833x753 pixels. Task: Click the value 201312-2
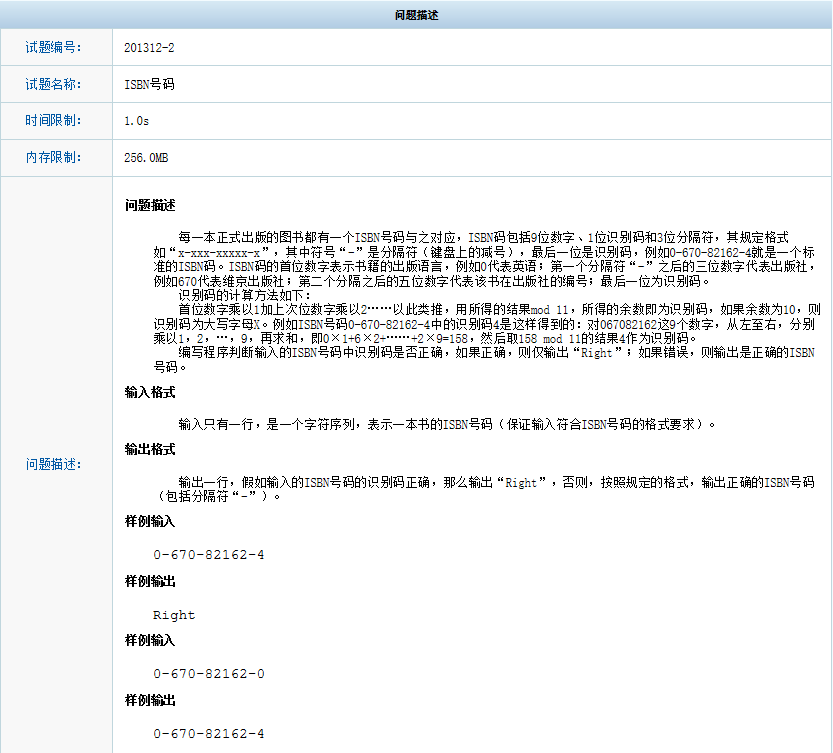149,48
